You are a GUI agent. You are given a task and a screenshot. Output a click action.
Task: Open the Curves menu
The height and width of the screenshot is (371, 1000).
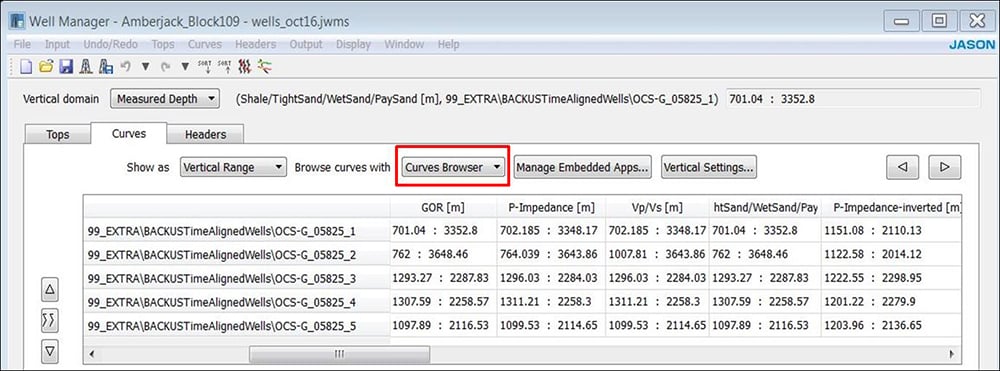[x=205, y=45]
